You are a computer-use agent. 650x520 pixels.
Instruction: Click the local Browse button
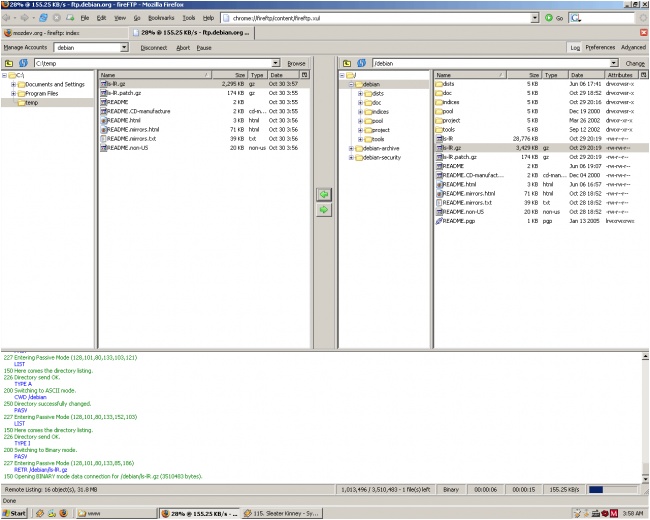pyautogui.click(x=296, y=63)
